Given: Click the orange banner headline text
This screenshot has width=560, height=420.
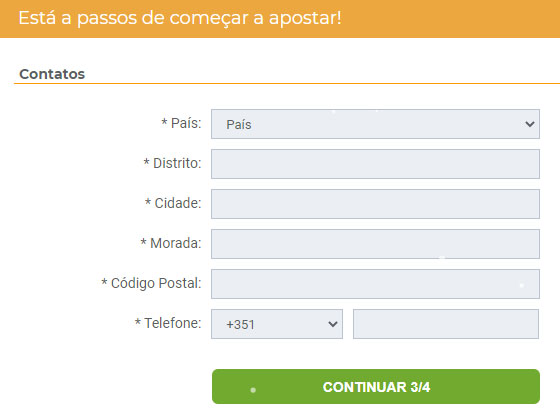Looking at the screenshot, I should [180, 18].
